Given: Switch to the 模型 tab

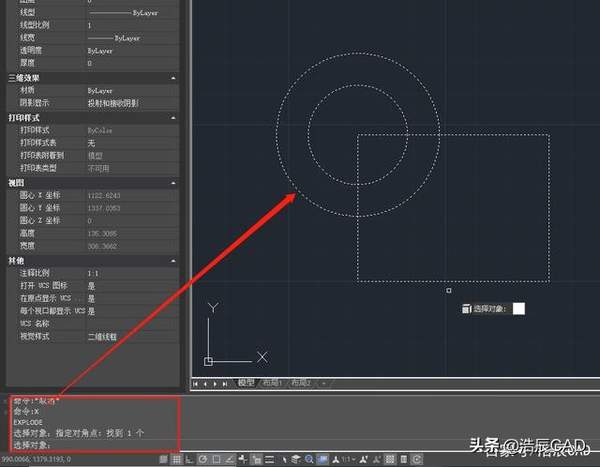Looking at the screenshot, I should click(246, 382).
